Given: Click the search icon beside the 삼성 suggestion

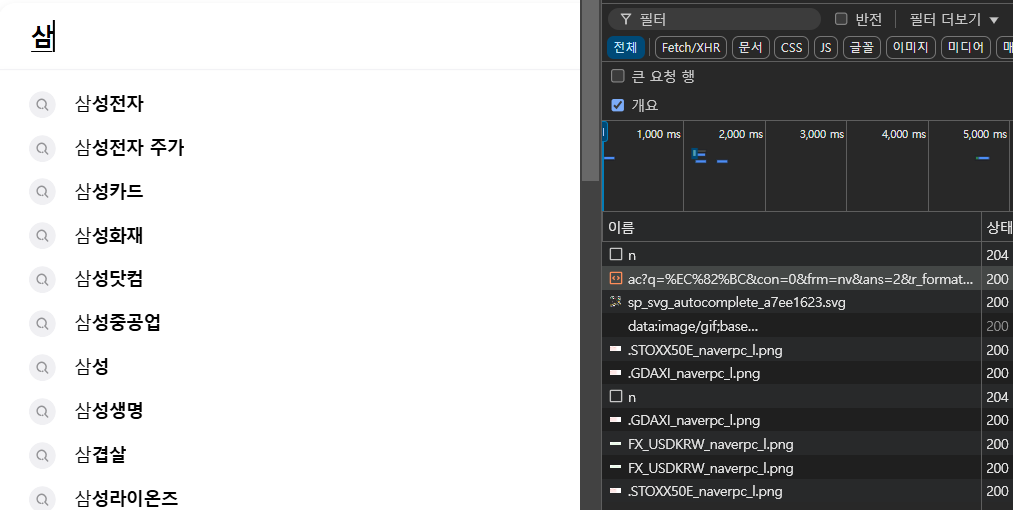Looking at the screenshot, I should (42, 367).
